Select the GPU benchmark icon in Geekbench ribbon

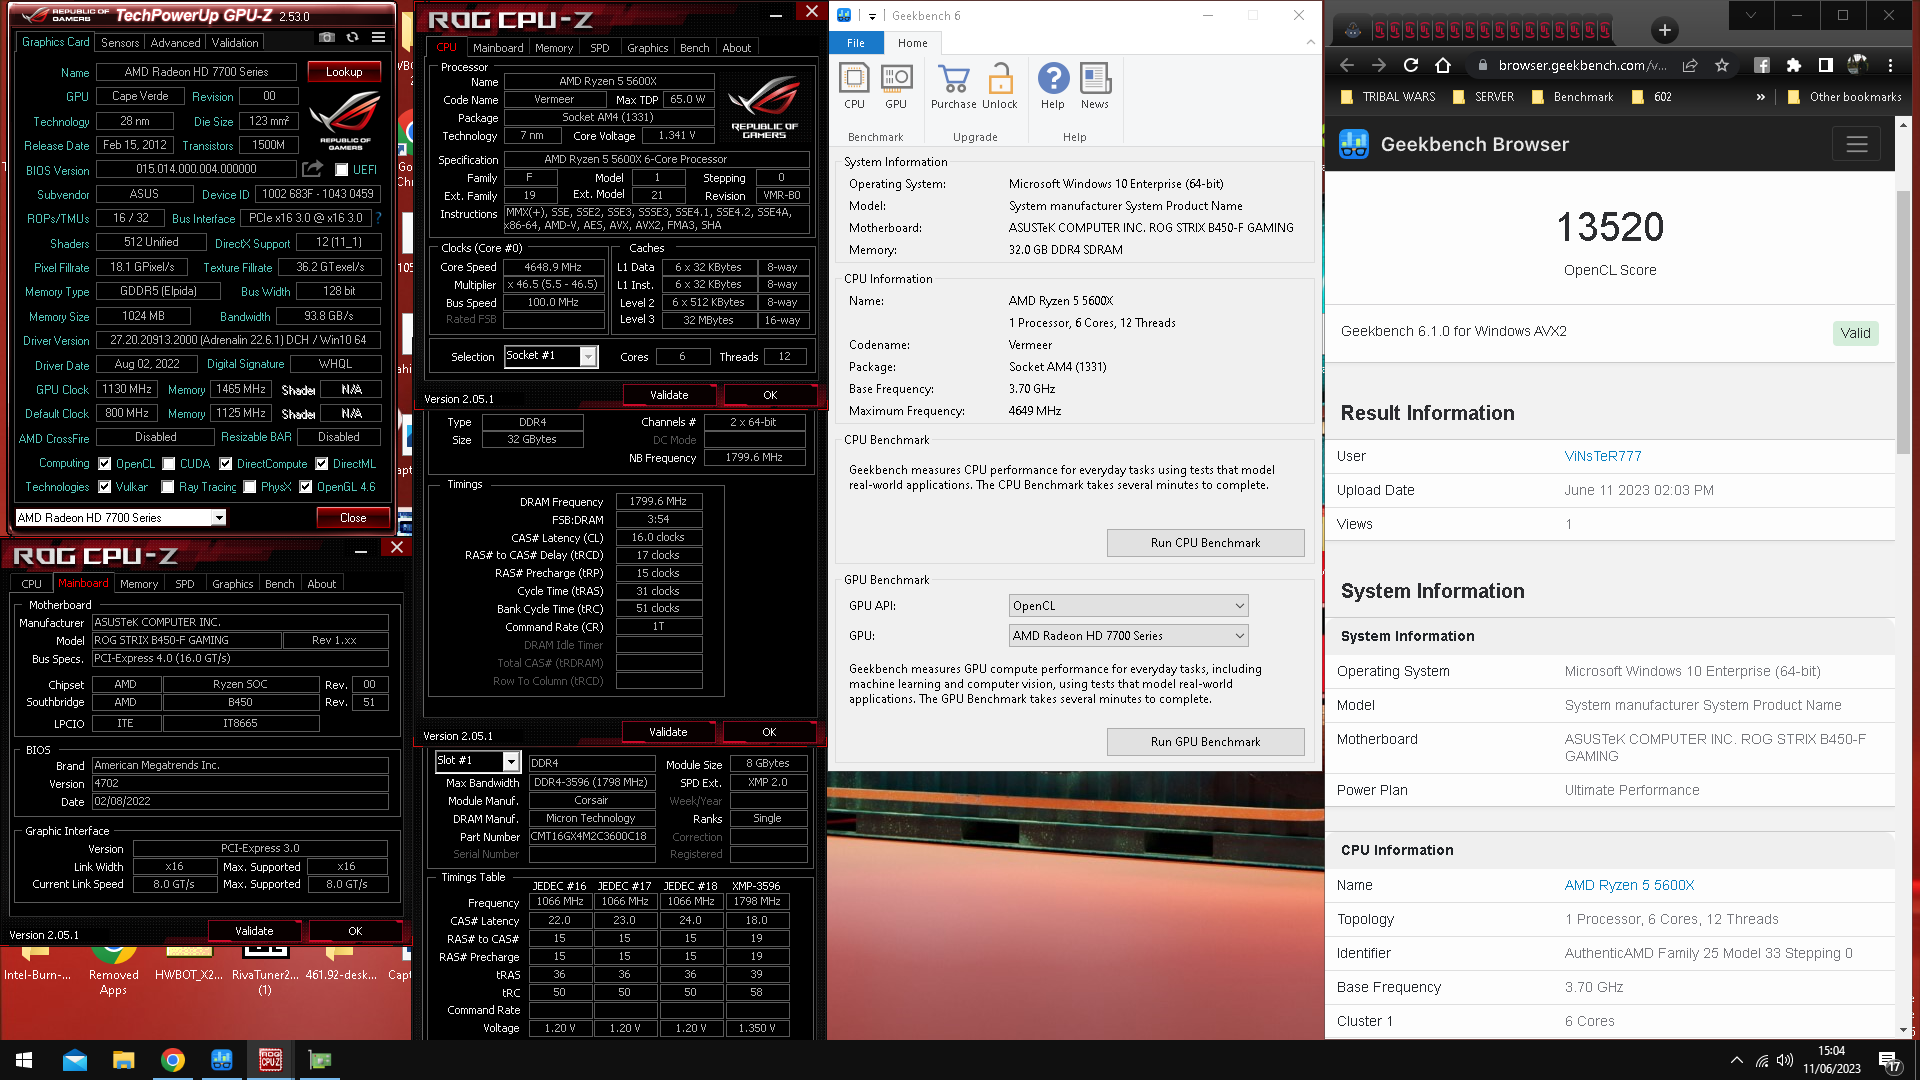click(x=896, y=86)
